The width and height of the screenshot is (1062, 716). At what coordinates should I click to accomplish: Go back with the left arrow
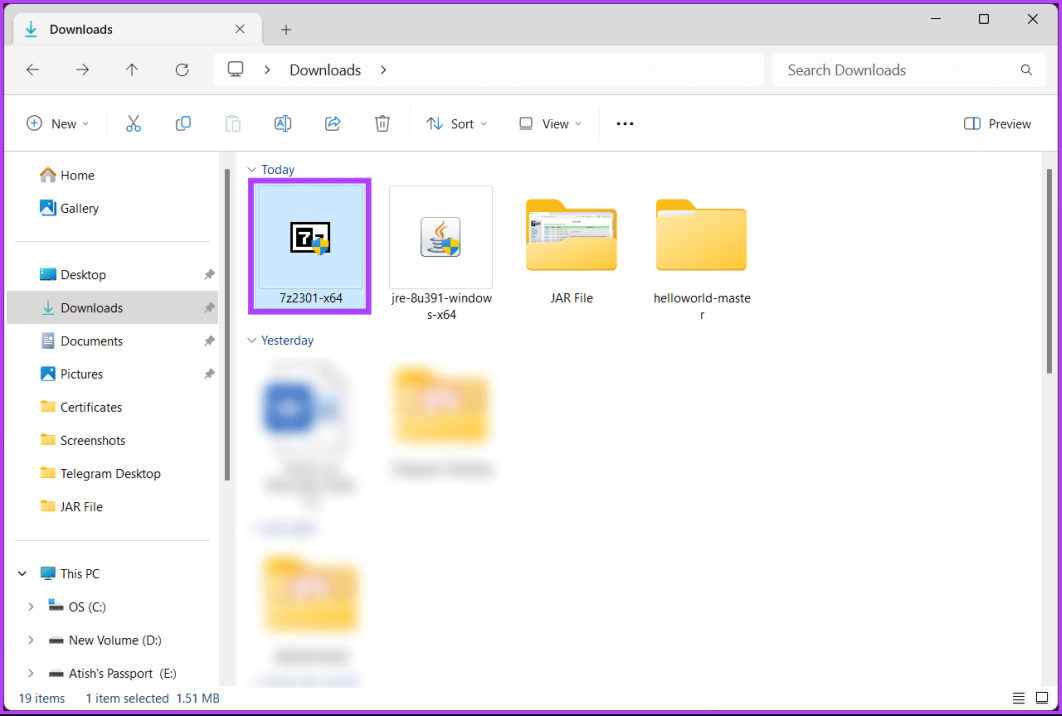coord(33,70)
